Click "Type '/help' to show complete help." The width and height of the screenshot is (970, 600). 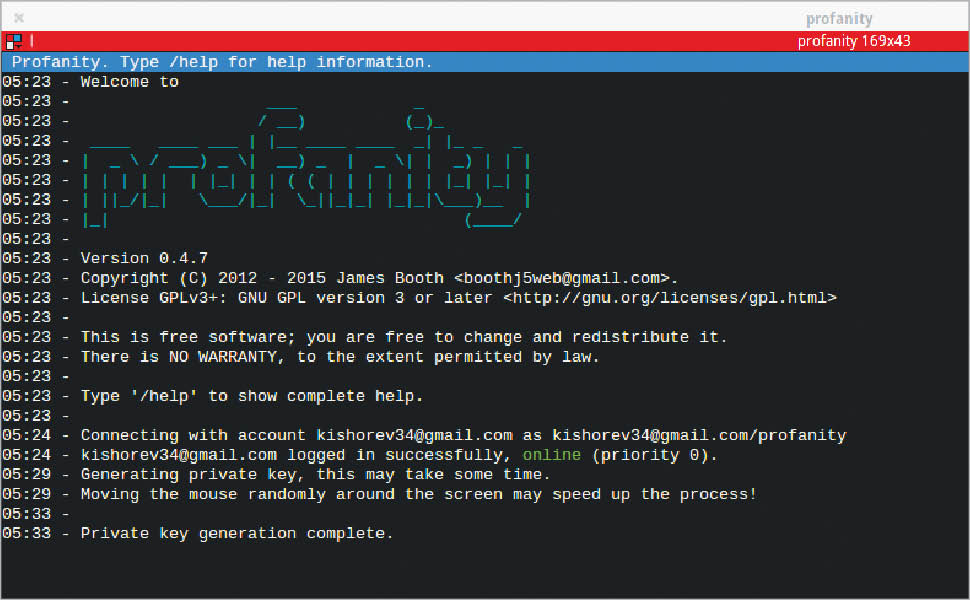[252, 396]
